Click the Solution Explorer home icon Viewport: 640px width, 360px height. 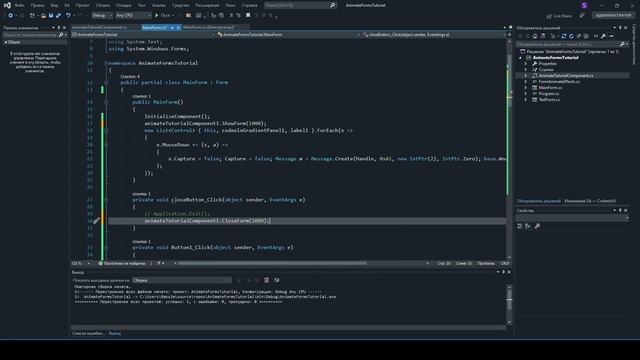pyautogui.click(x=535, y=36)
